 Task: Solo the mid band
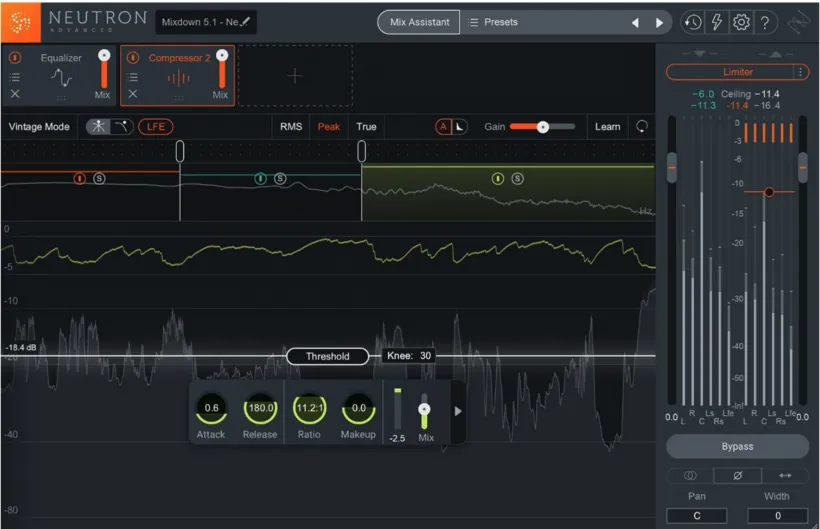280,179
